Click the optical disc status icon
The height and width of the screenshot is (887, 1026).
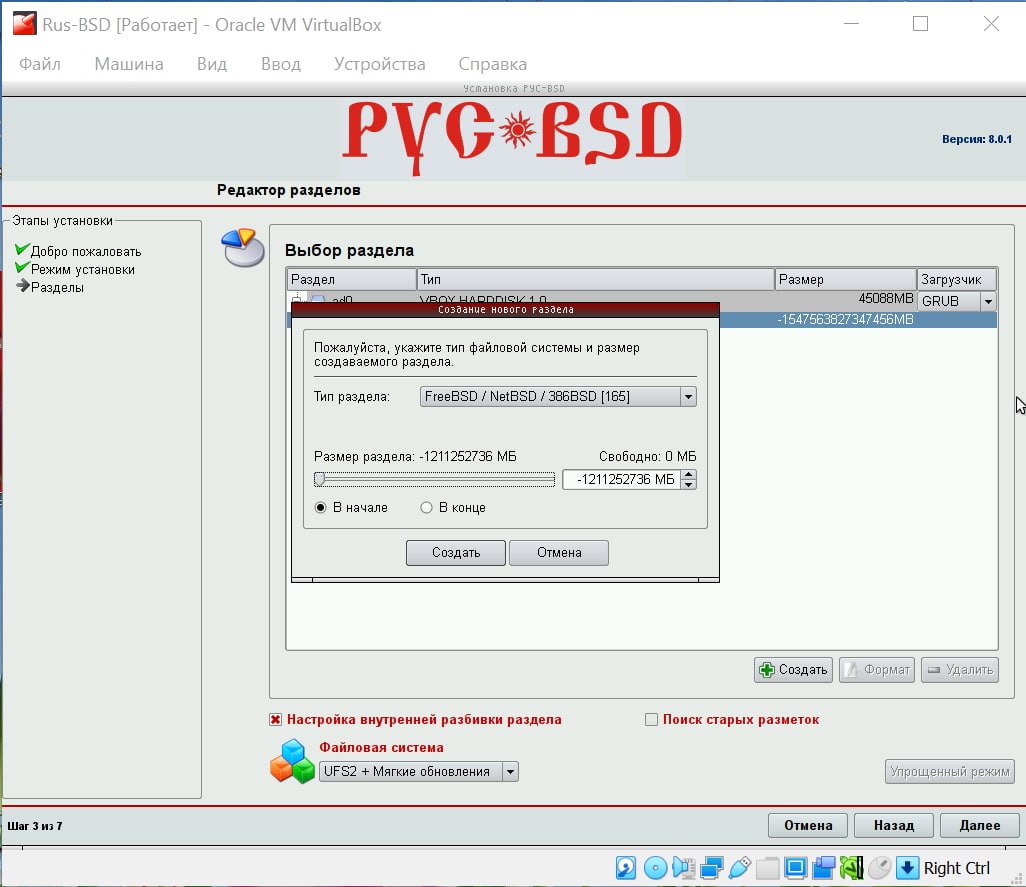click(655, 868)
